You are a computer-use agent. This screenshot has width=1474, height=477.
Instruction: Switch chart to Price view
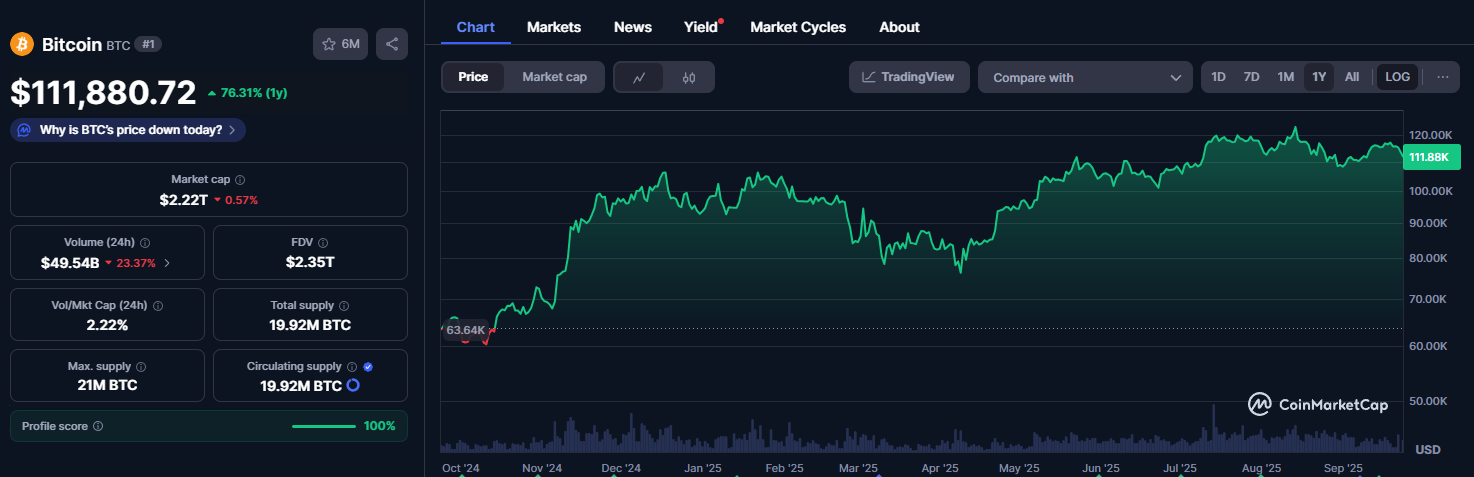[x=473, y=77]
